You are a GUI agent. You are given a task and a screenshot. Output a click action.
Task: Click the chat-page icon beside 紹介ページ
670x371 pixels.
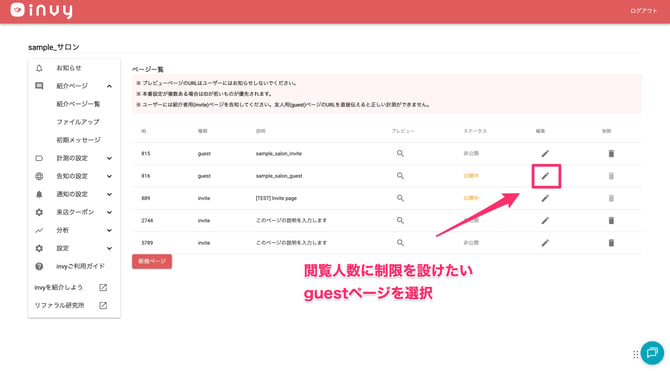tap(39, 86)
